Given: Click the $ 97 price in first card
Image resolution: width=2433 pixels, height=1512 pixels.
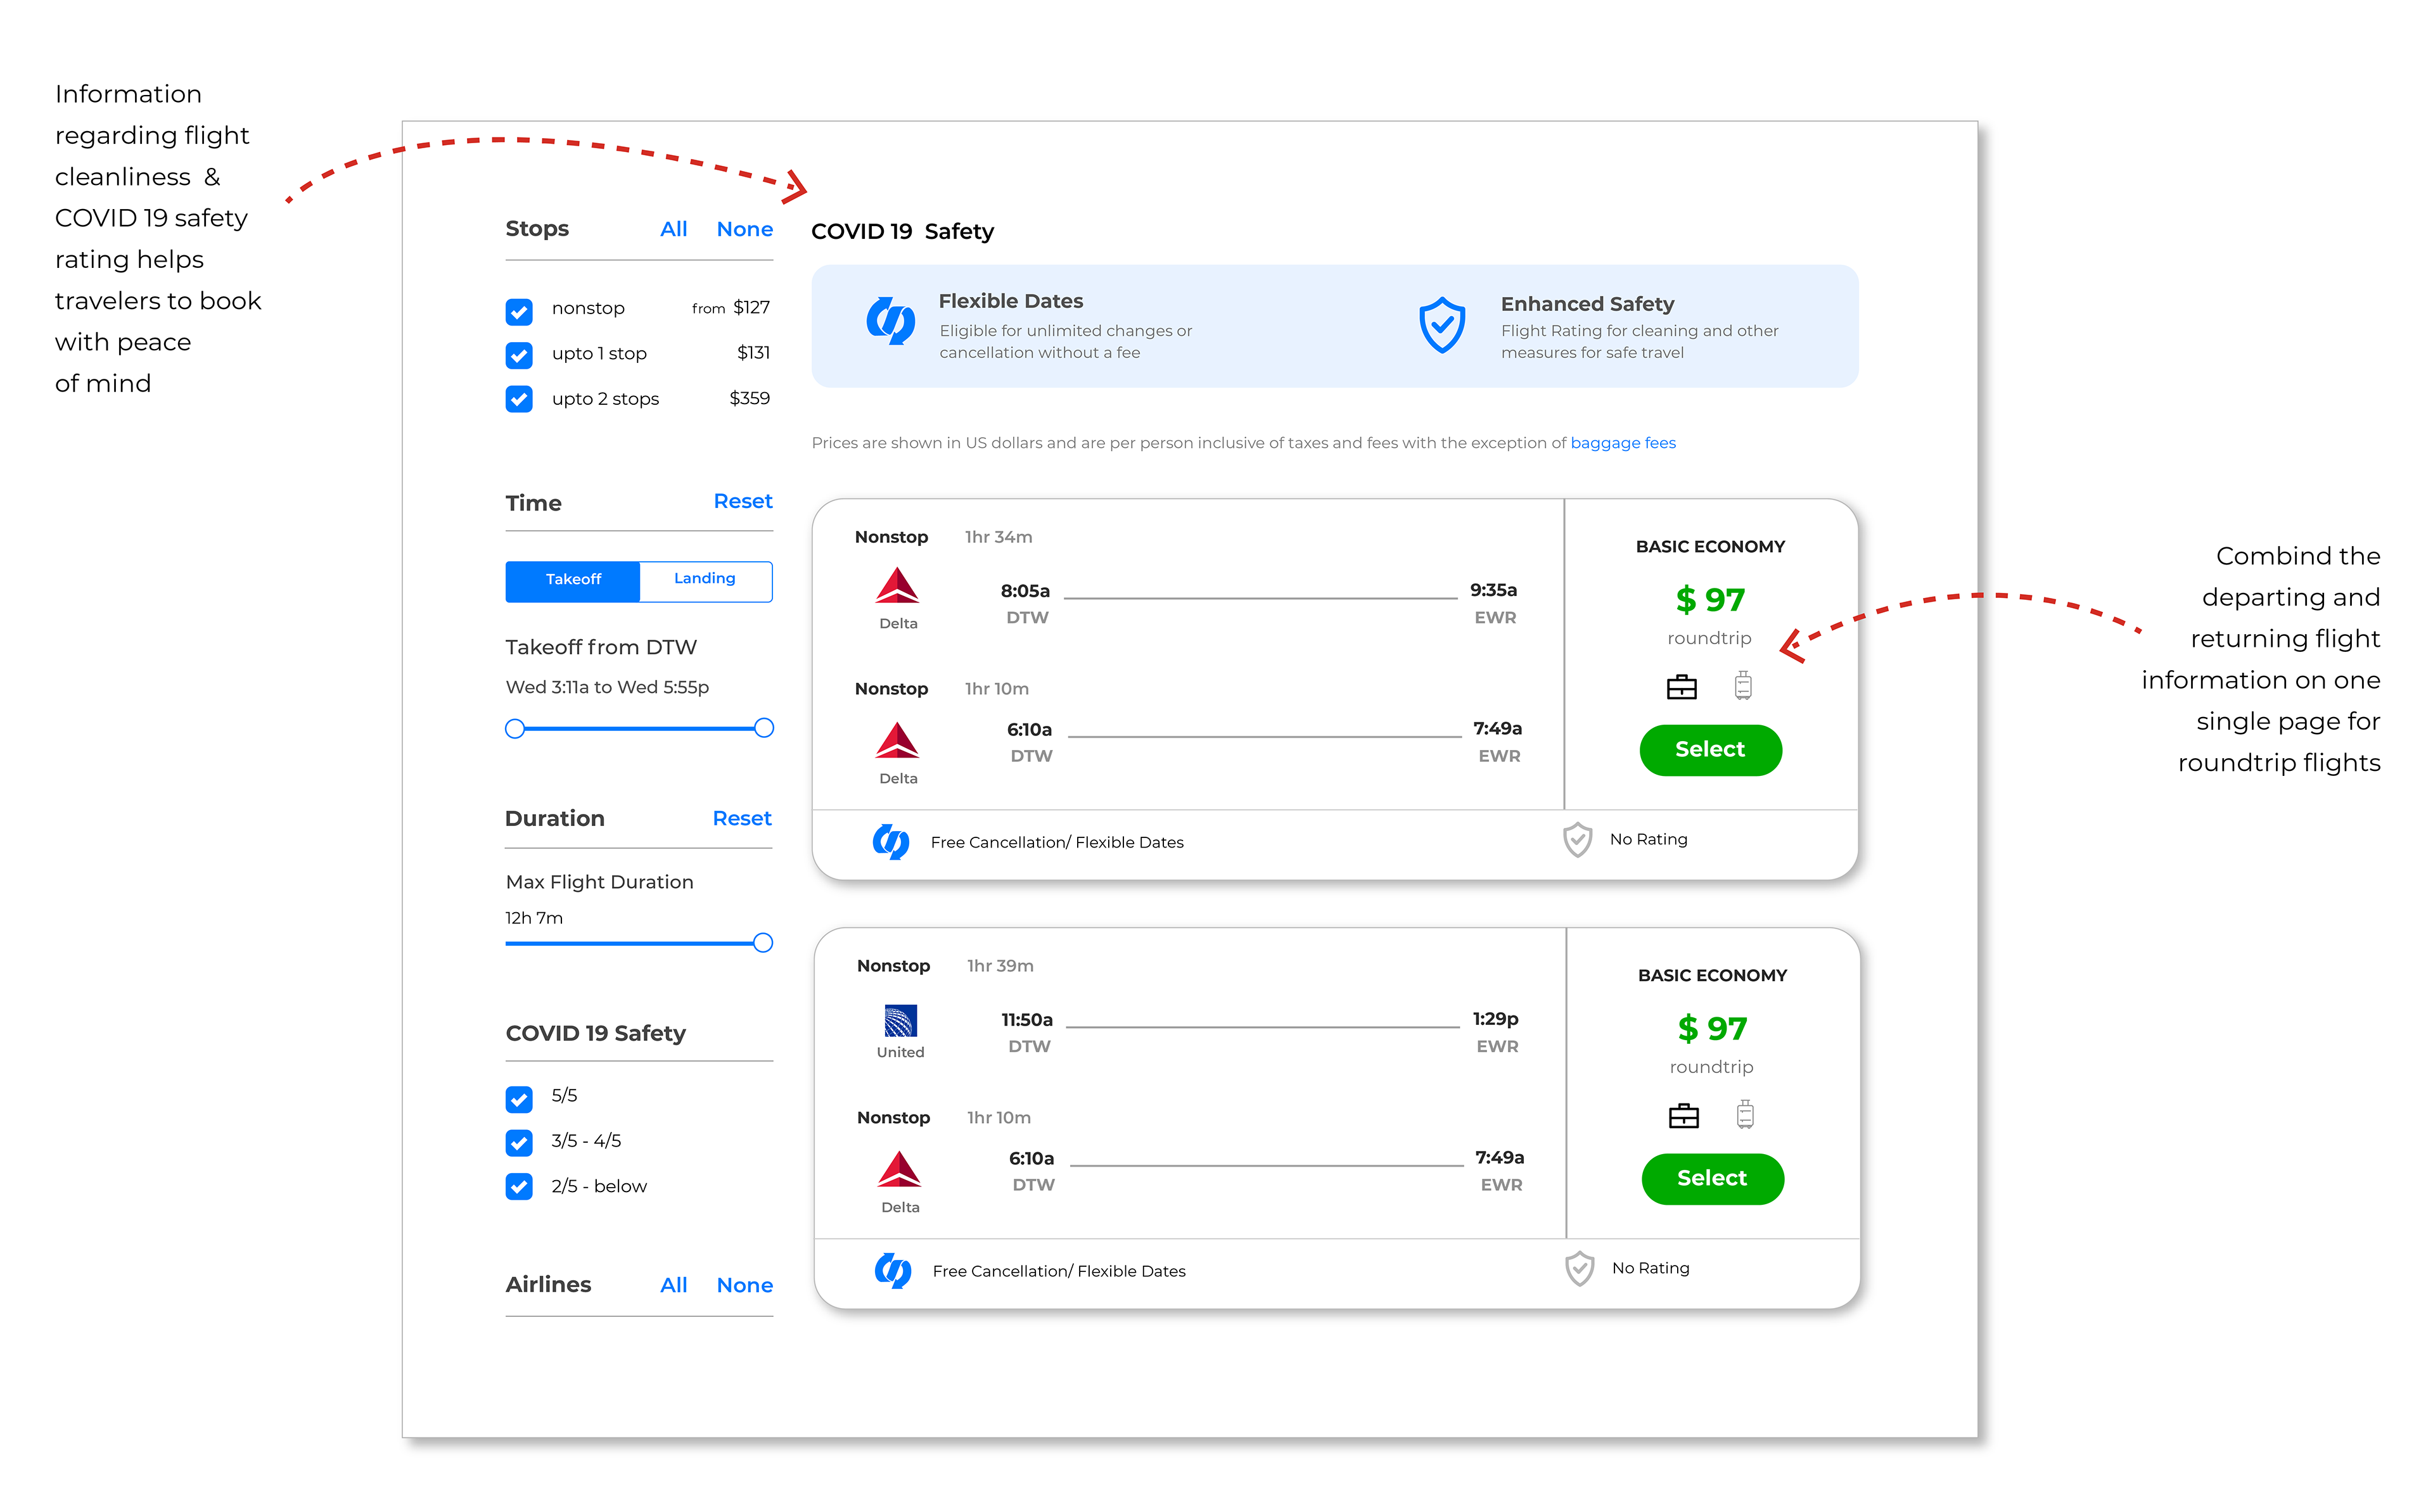Looking at the screenshot, I should 1710,600.
